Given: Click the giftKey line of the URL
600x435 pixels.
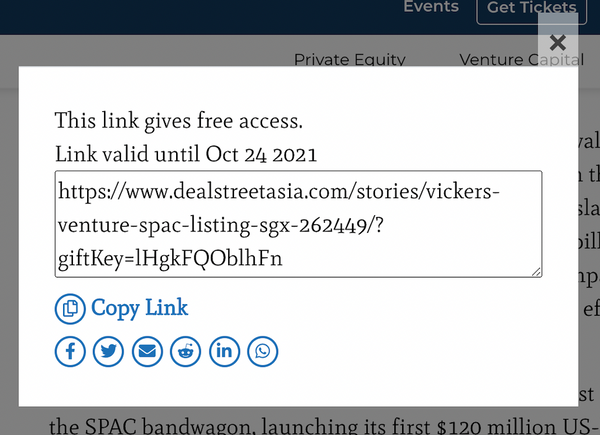Looking at the screenshot, I should pos(170,259).
